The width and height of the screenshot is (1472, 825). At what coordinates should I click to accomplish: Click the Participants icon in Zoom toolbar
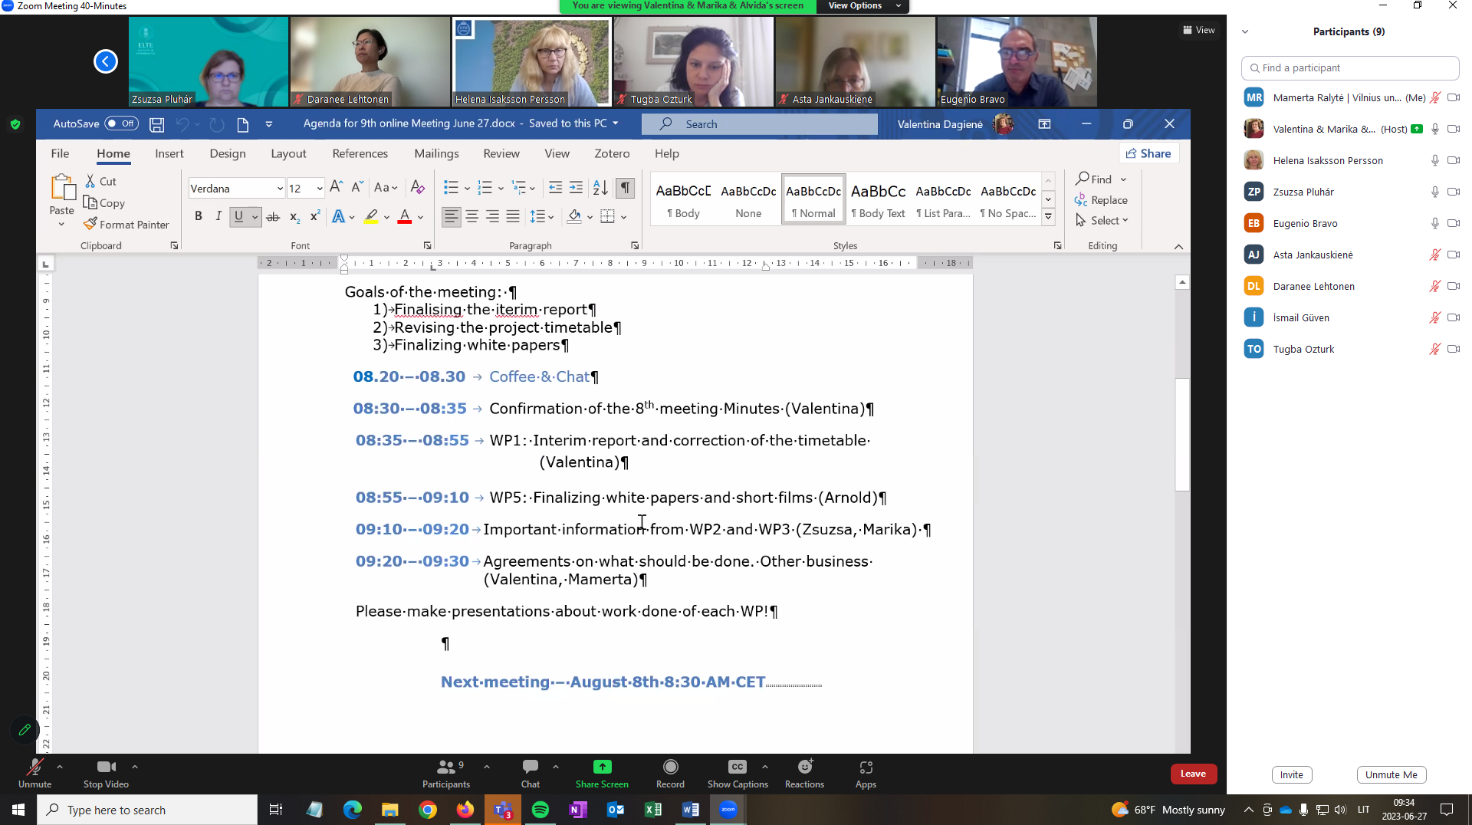[446, 767]
